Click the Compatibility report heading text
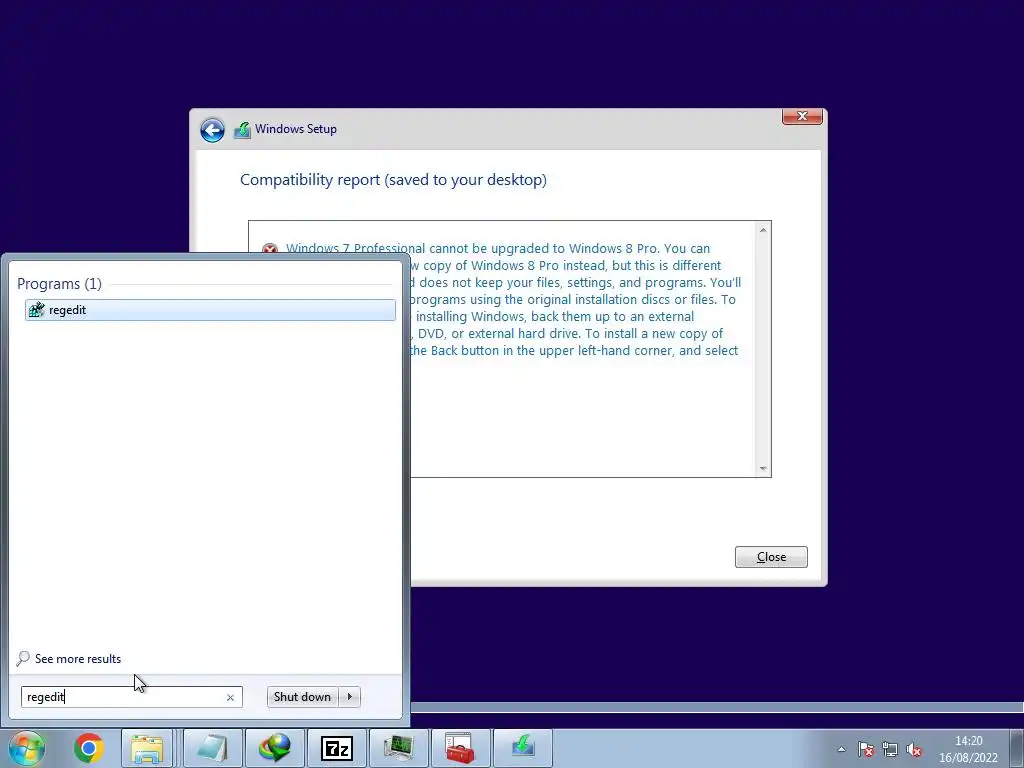This screenshot has height=768, width=1024. click(x=393, y=180)
